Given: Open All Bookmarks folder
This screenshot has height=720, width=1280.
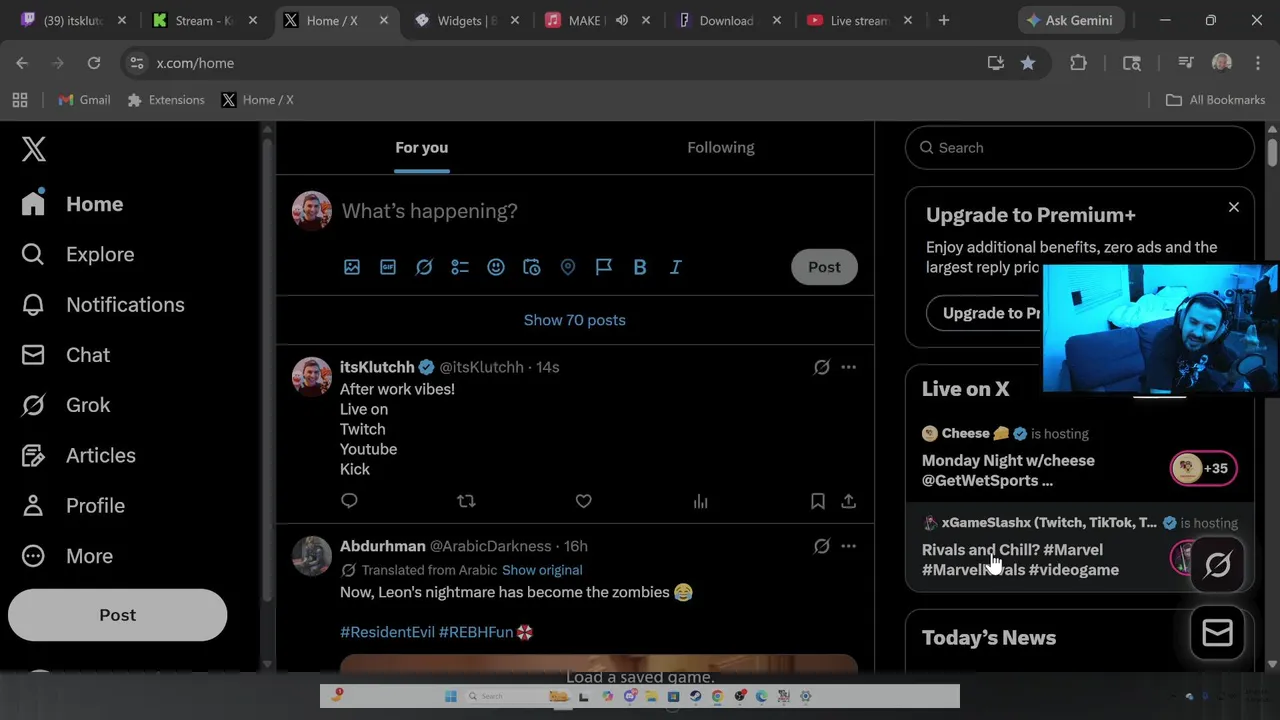Looking at the screenshot, I should tap(1216, 100).
